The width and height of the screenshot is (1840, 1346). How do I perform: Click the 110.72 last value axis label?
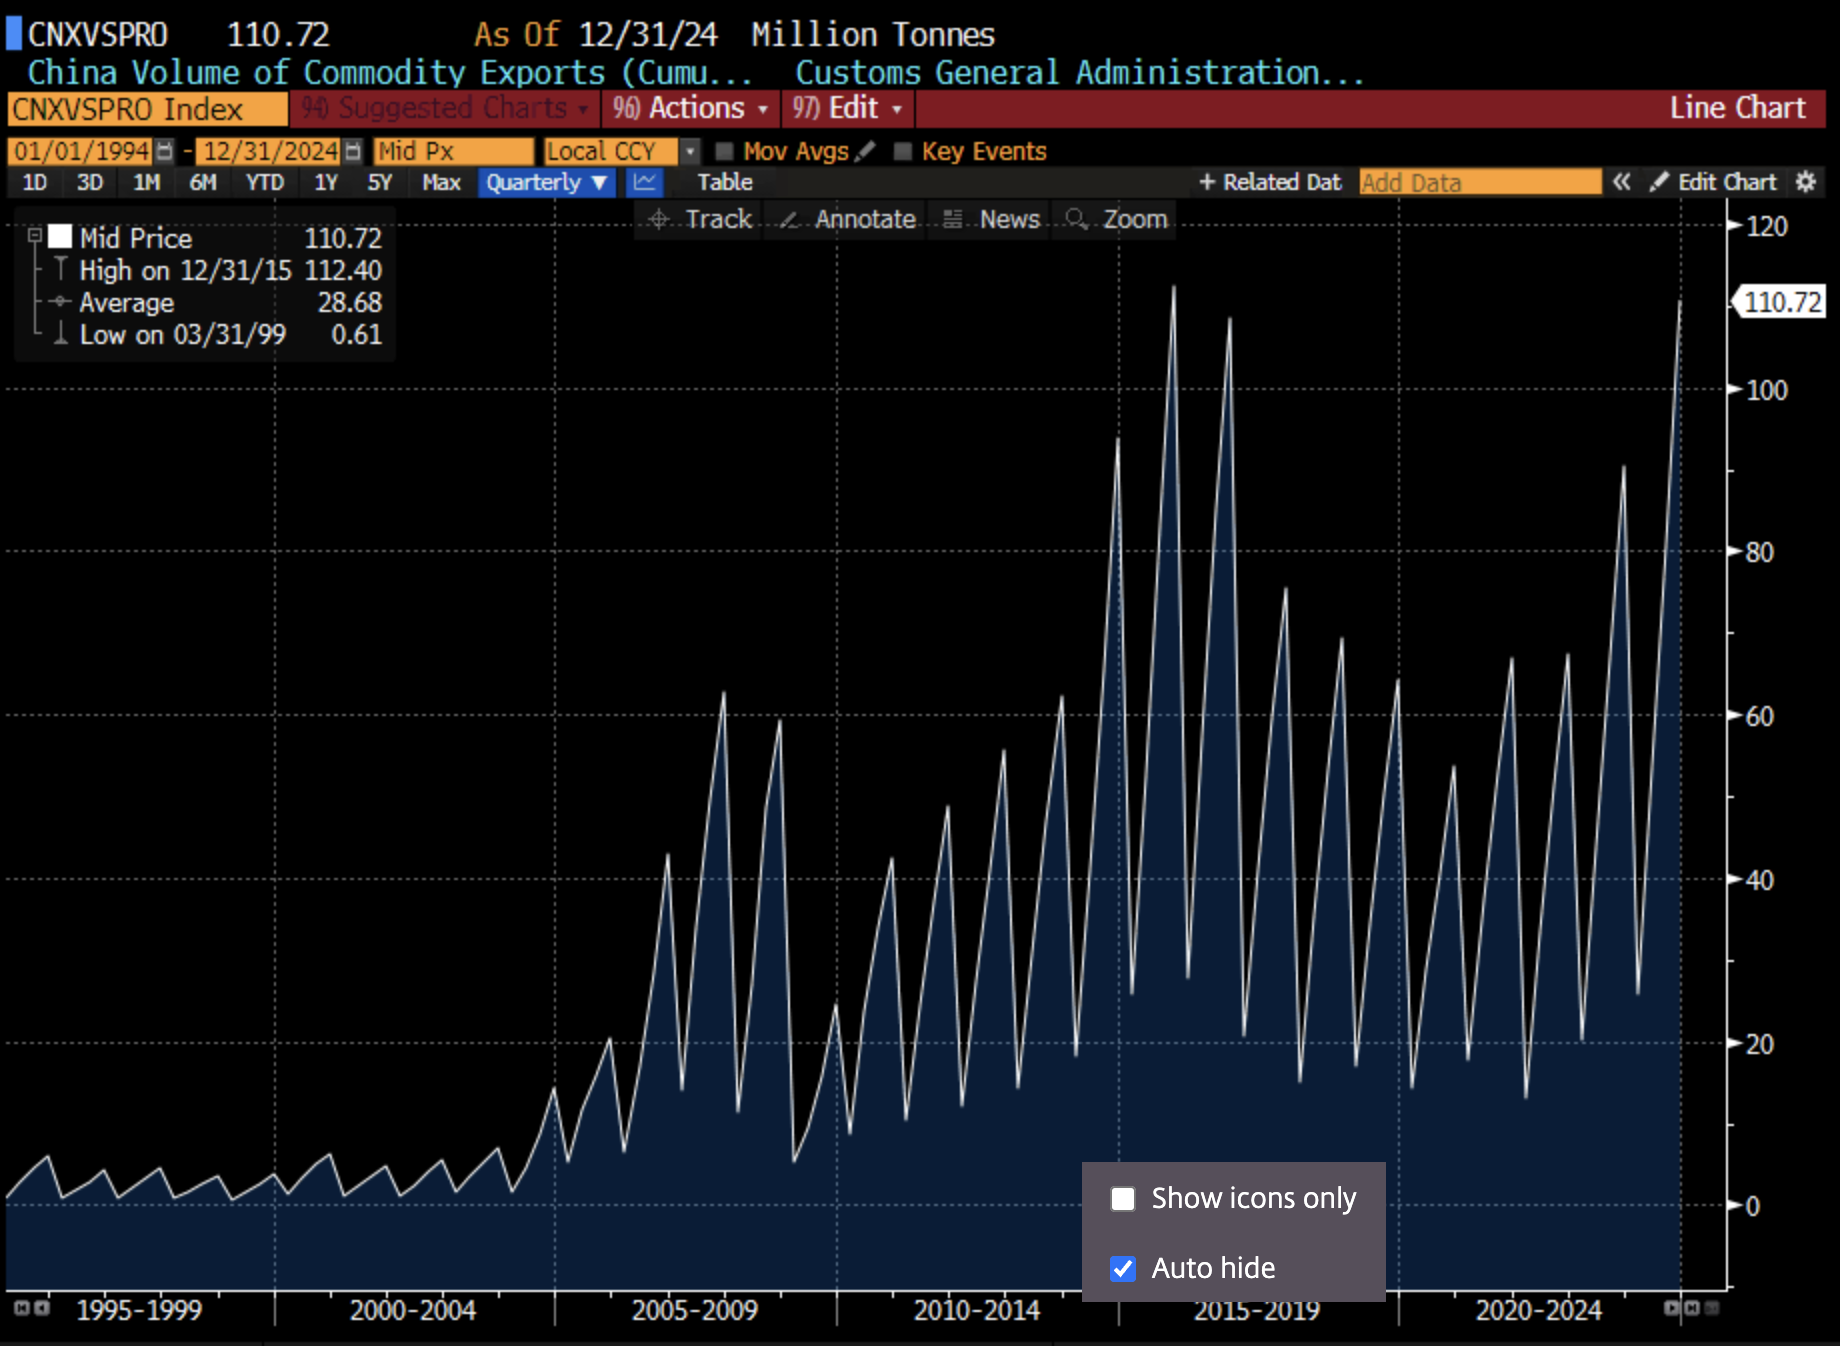(1781, 302)
